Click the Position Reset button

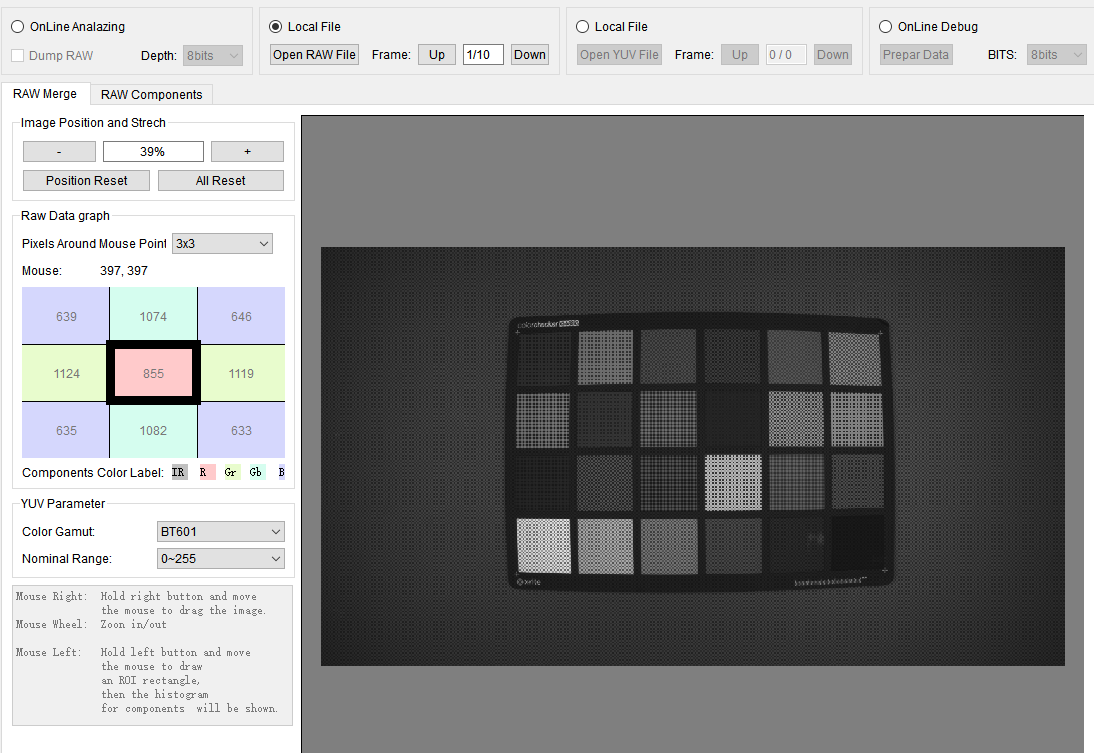point(87,181)
